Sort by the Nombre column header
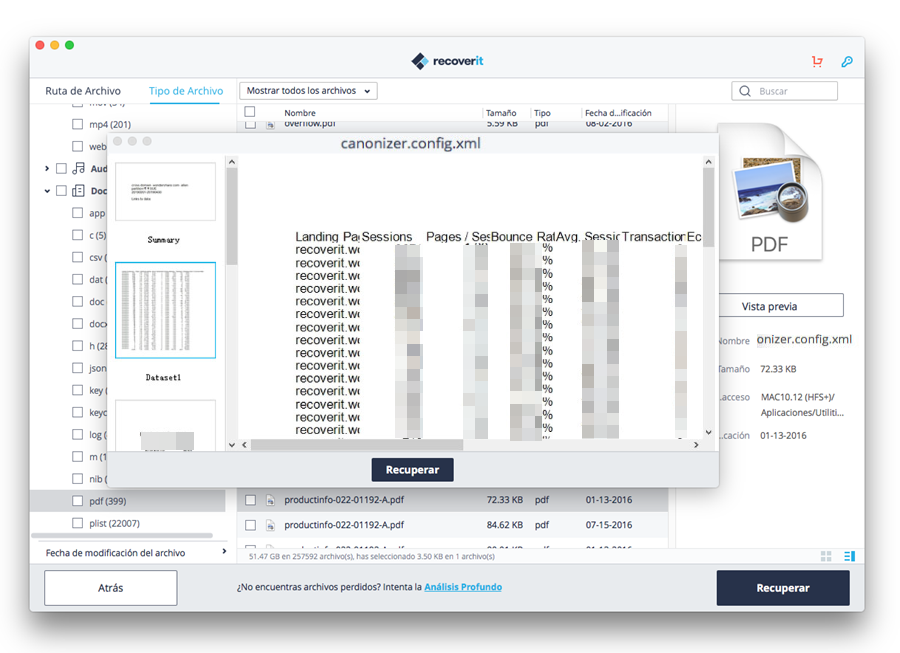900x653 pixels. pyautogui.click(x=300, y=113)
